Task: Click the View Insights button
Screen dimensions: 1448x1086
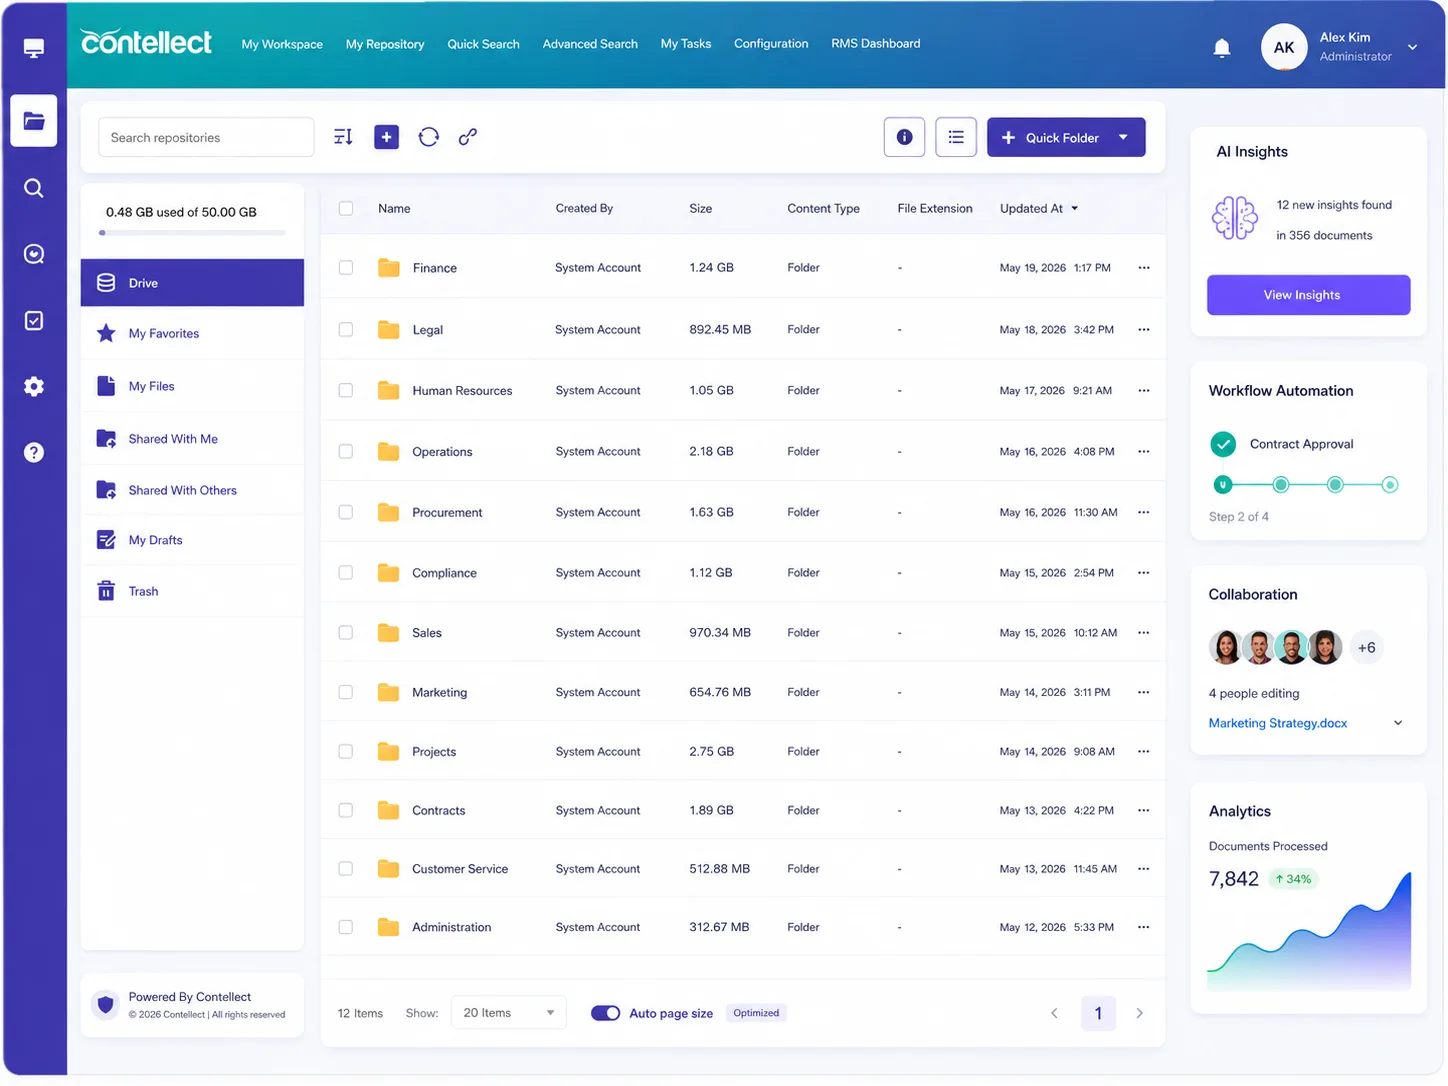Action: click(1308, 295)
